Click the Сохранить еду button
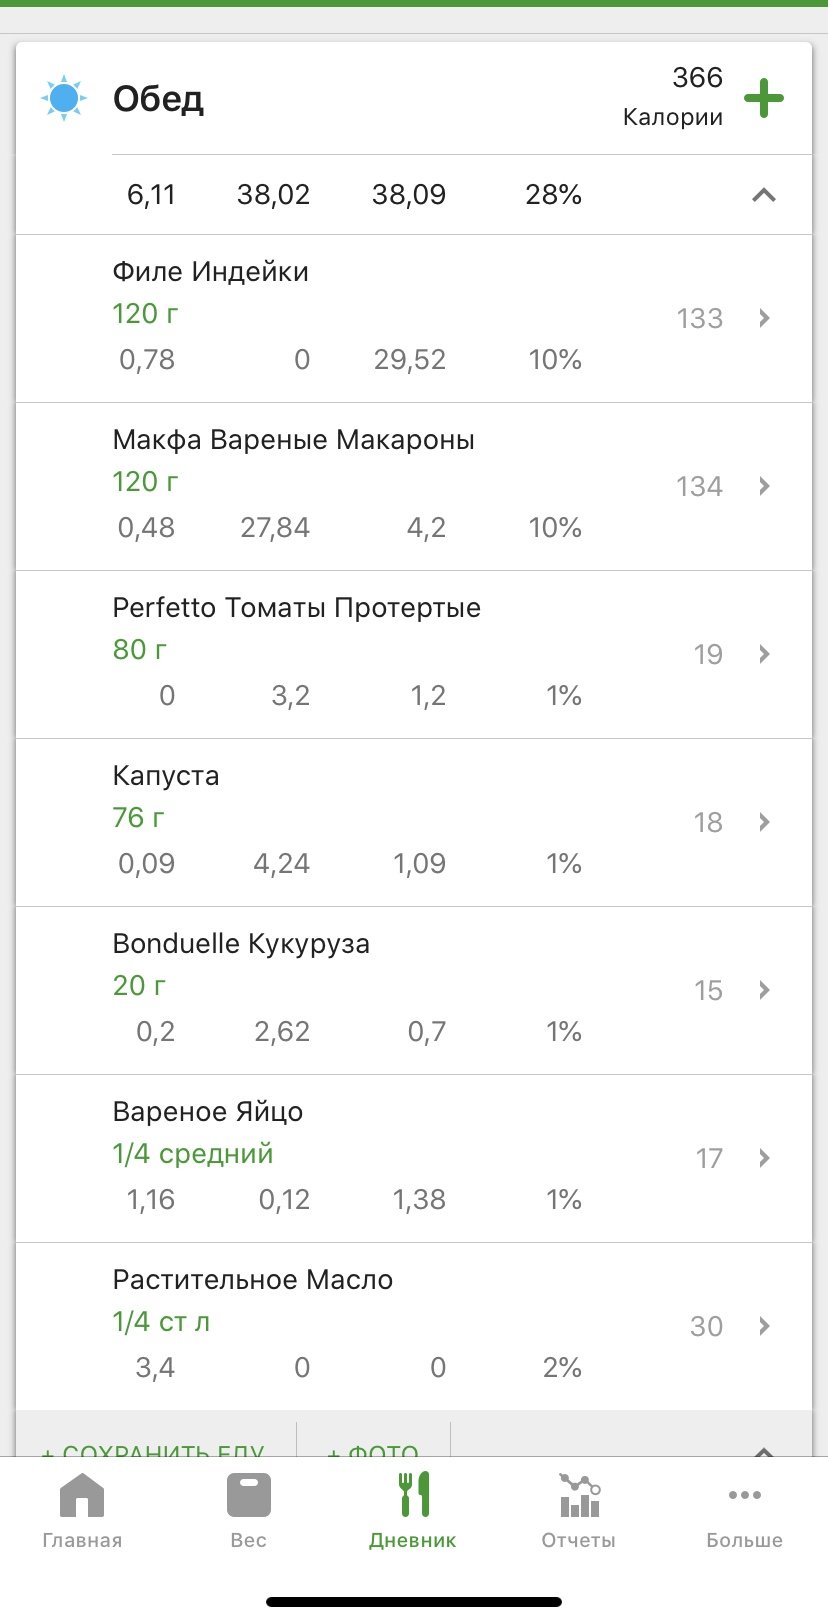 [154, 1446]
